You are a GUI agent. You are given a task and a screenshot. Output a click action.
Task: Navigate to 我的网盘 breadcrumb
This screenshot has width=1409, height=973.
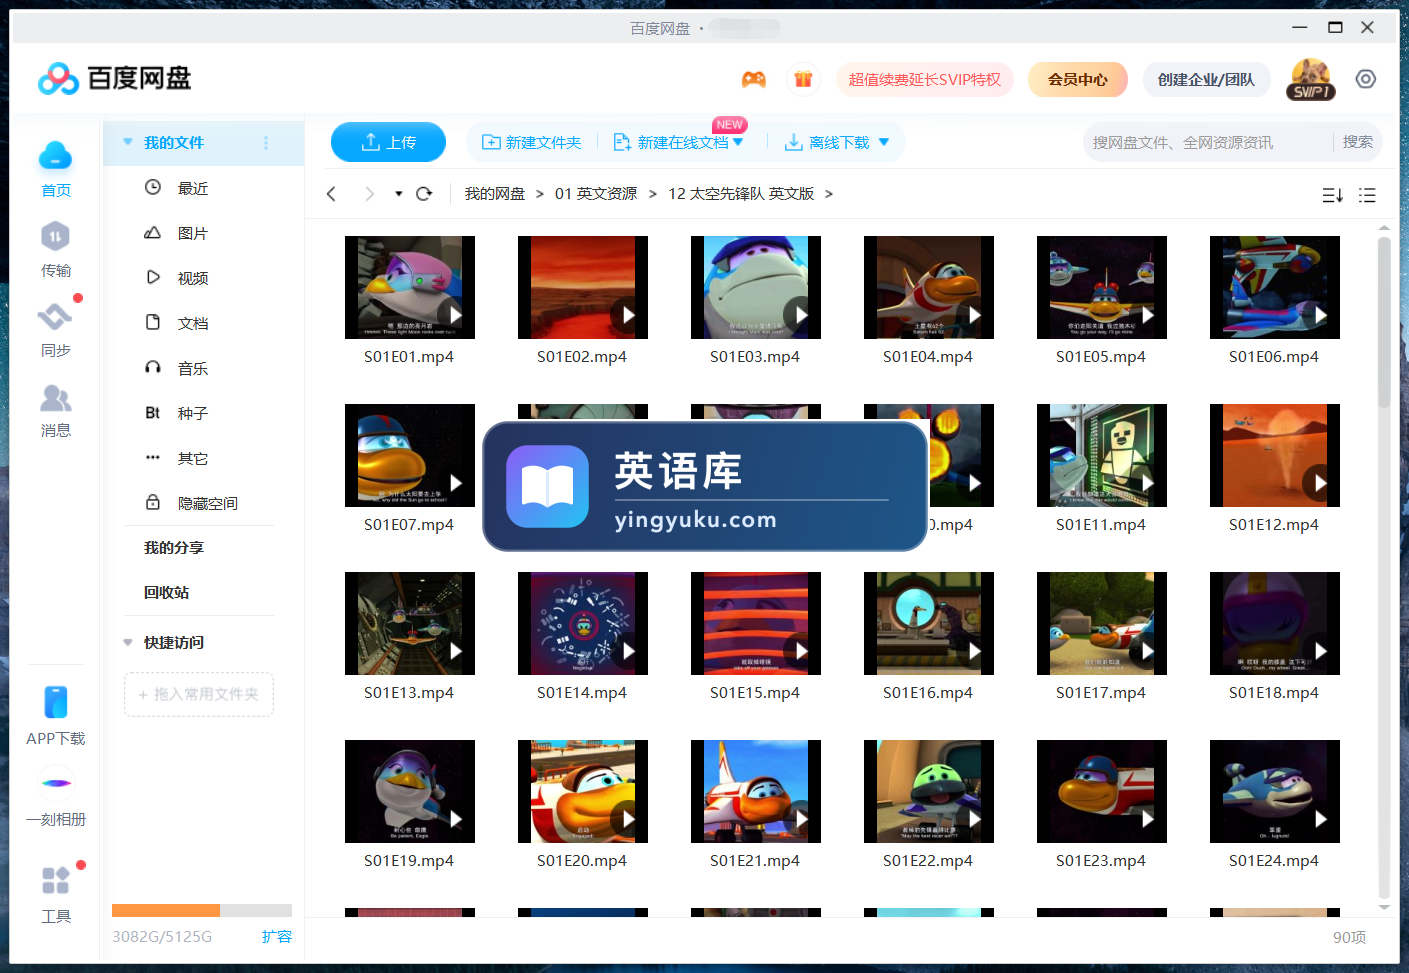coord(495,194)
